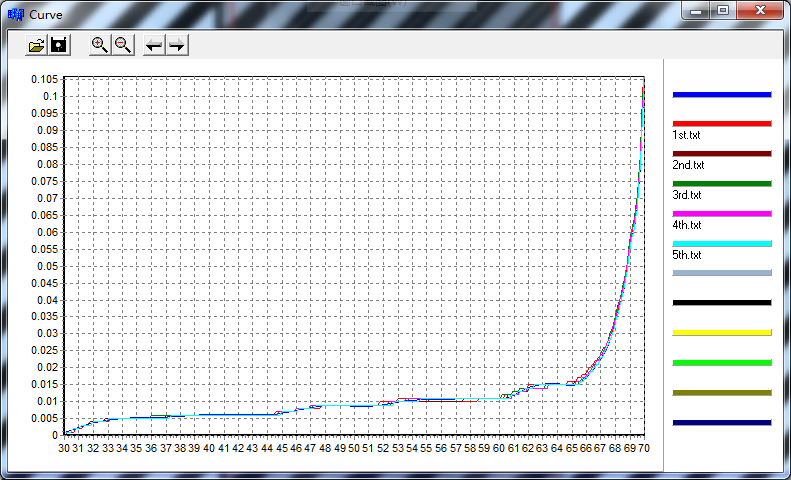
Task: Click the save disk icon
Action: tap(59, 45)
